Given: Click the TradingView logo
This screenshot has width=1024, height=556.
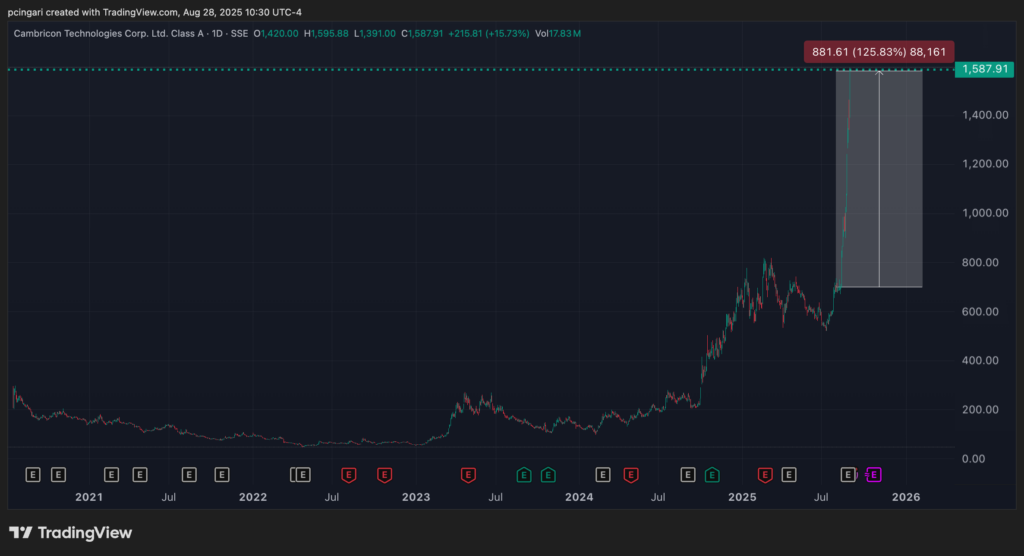Looking at the screenshot, I should [x=71, y=533].
